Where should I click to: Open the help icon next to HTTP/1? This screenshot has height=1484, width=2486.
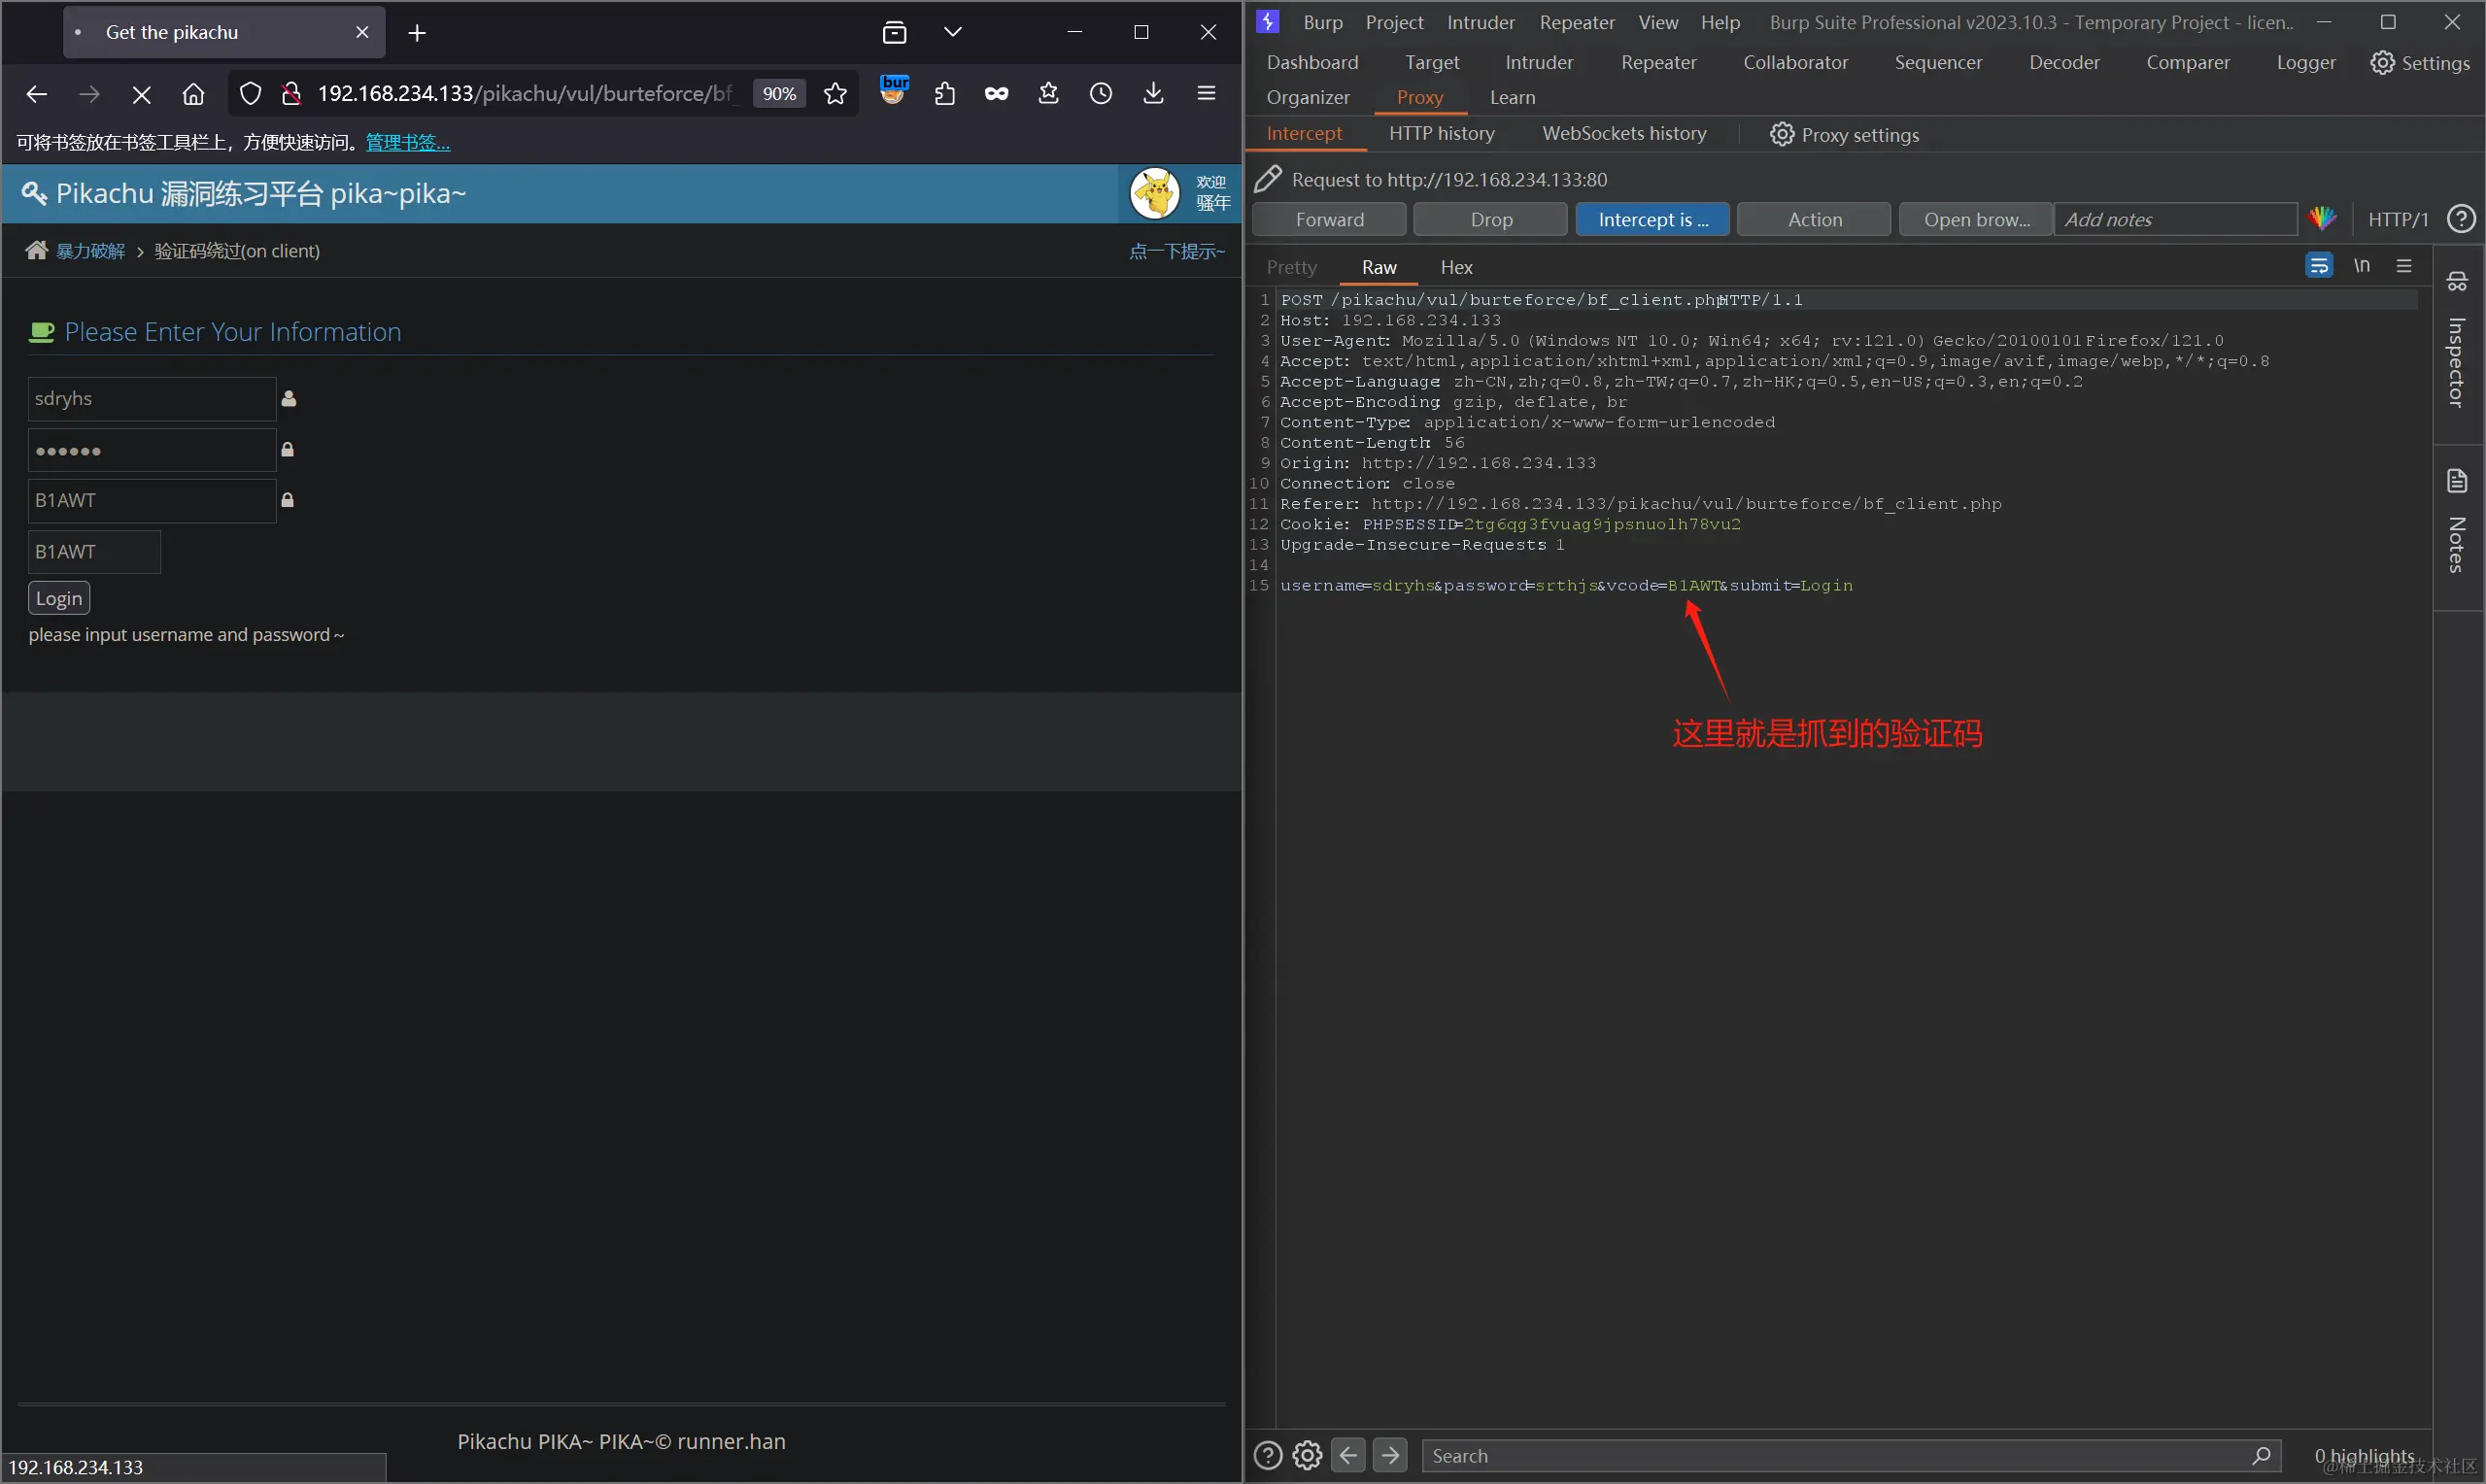coord(2460,218)
